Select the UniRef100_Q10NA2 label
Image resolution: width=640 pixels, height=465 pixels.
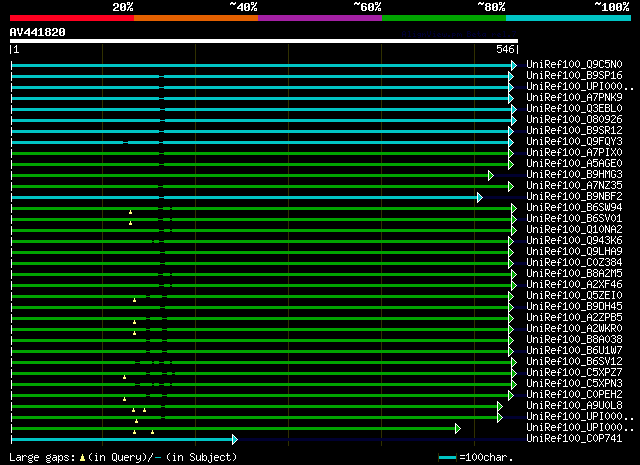[574, 229]
